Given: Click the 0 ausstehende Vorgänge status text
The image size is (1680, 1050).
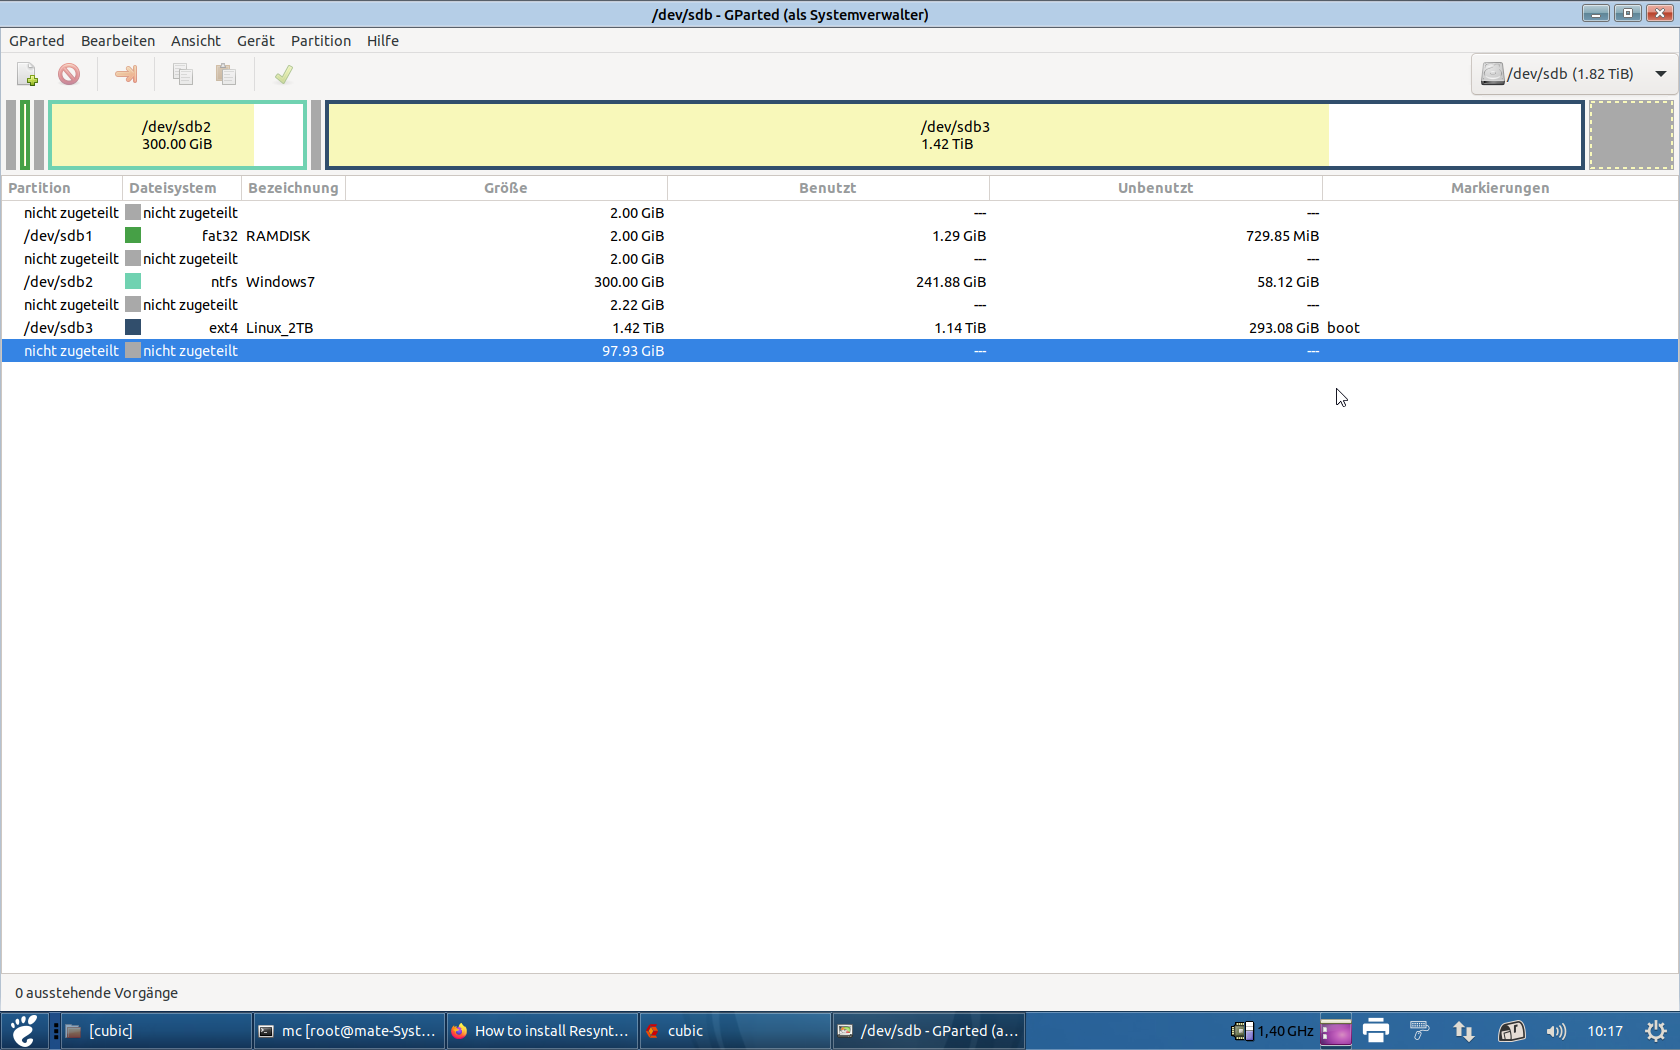Looking at the screenshot, I should point(96,993).
